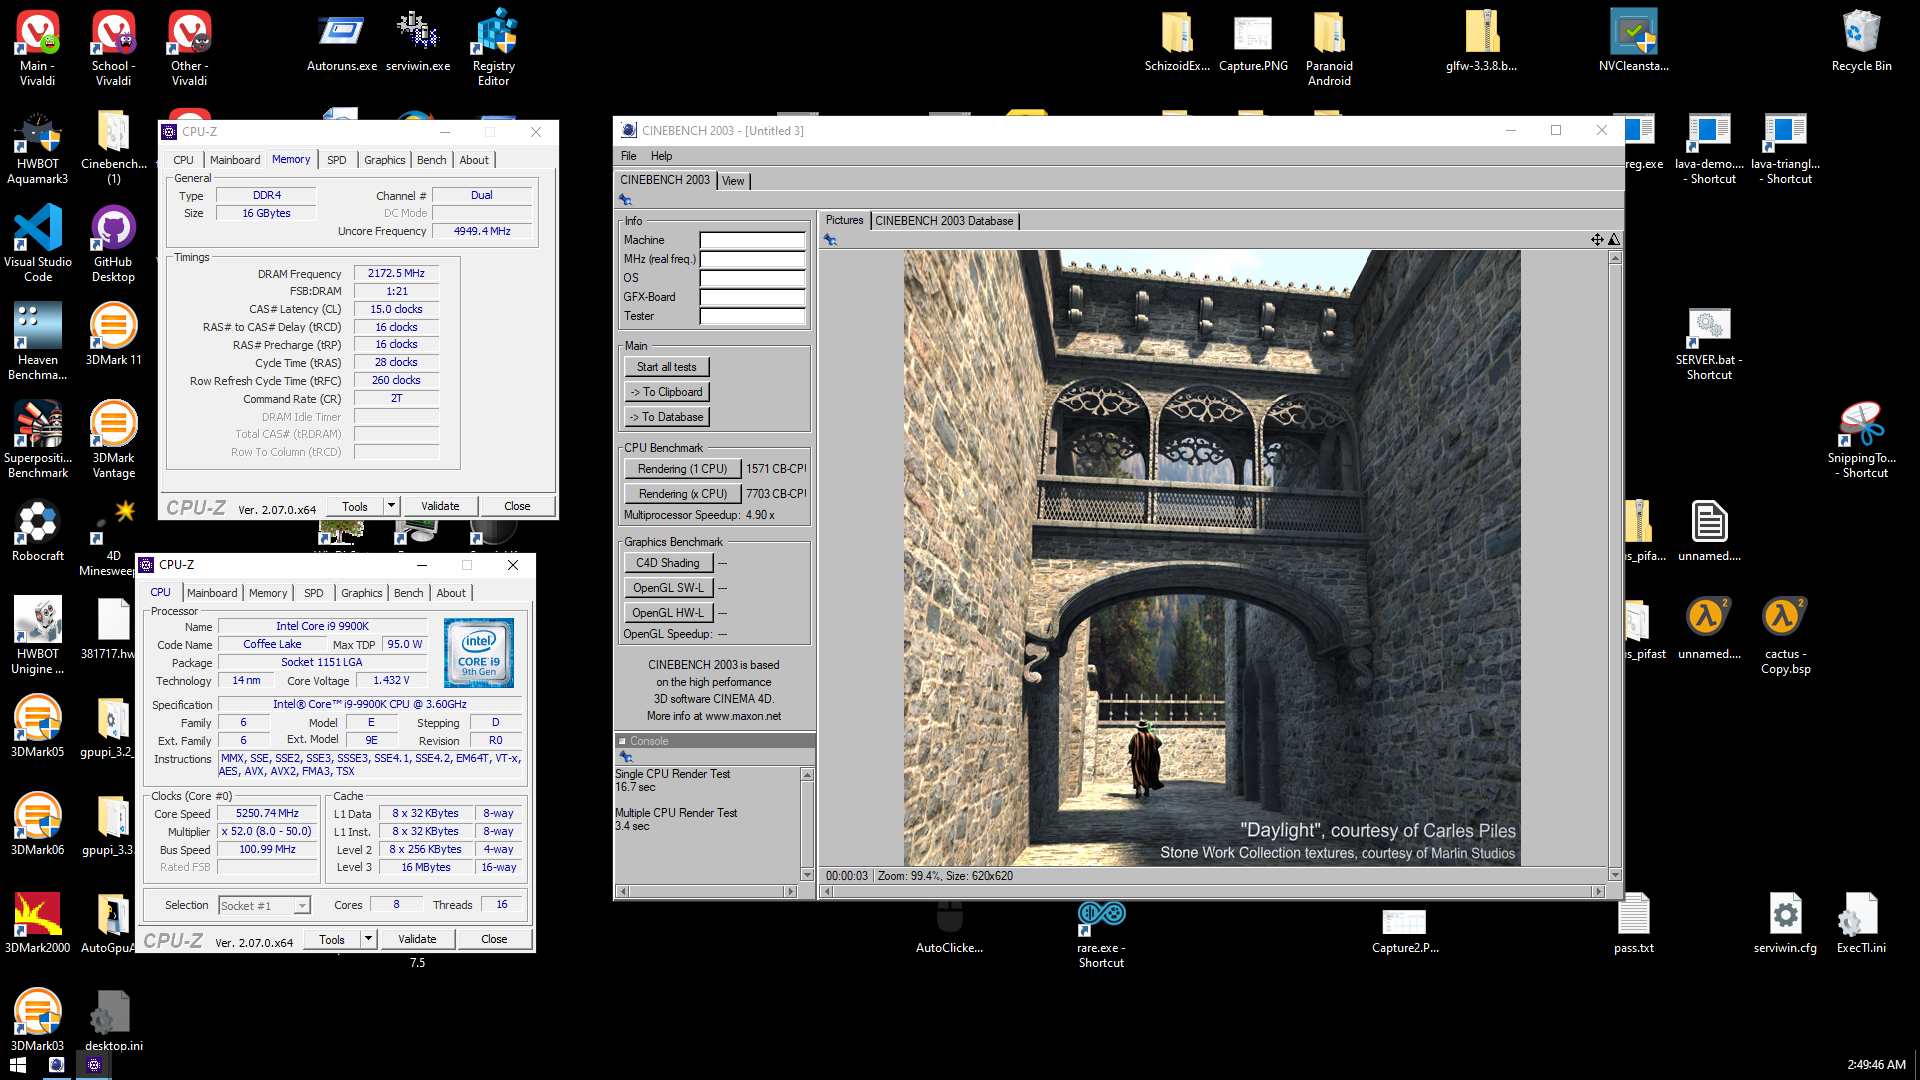Viewport: 1920px width, 1080px height.
Task: Open Mainboard tab in upper CPU-Z window
Action: click(x=235, y=160)
